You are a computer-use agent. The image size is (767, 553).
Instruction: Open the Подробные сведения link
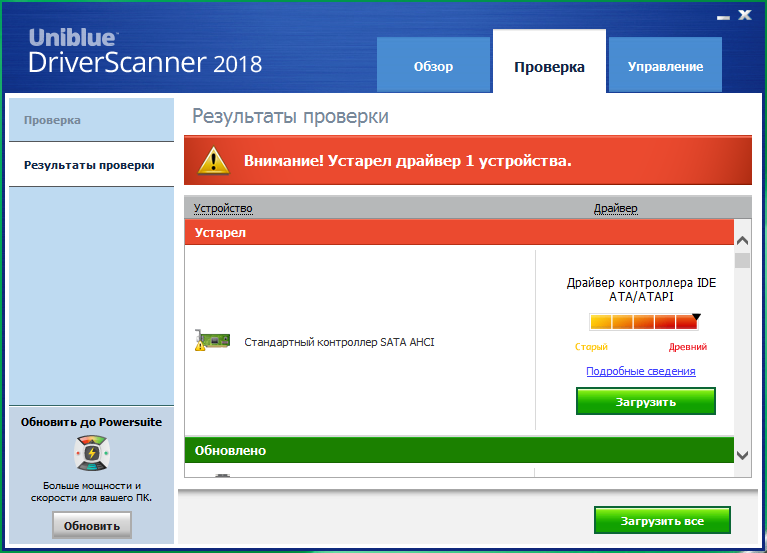[641, 371]
